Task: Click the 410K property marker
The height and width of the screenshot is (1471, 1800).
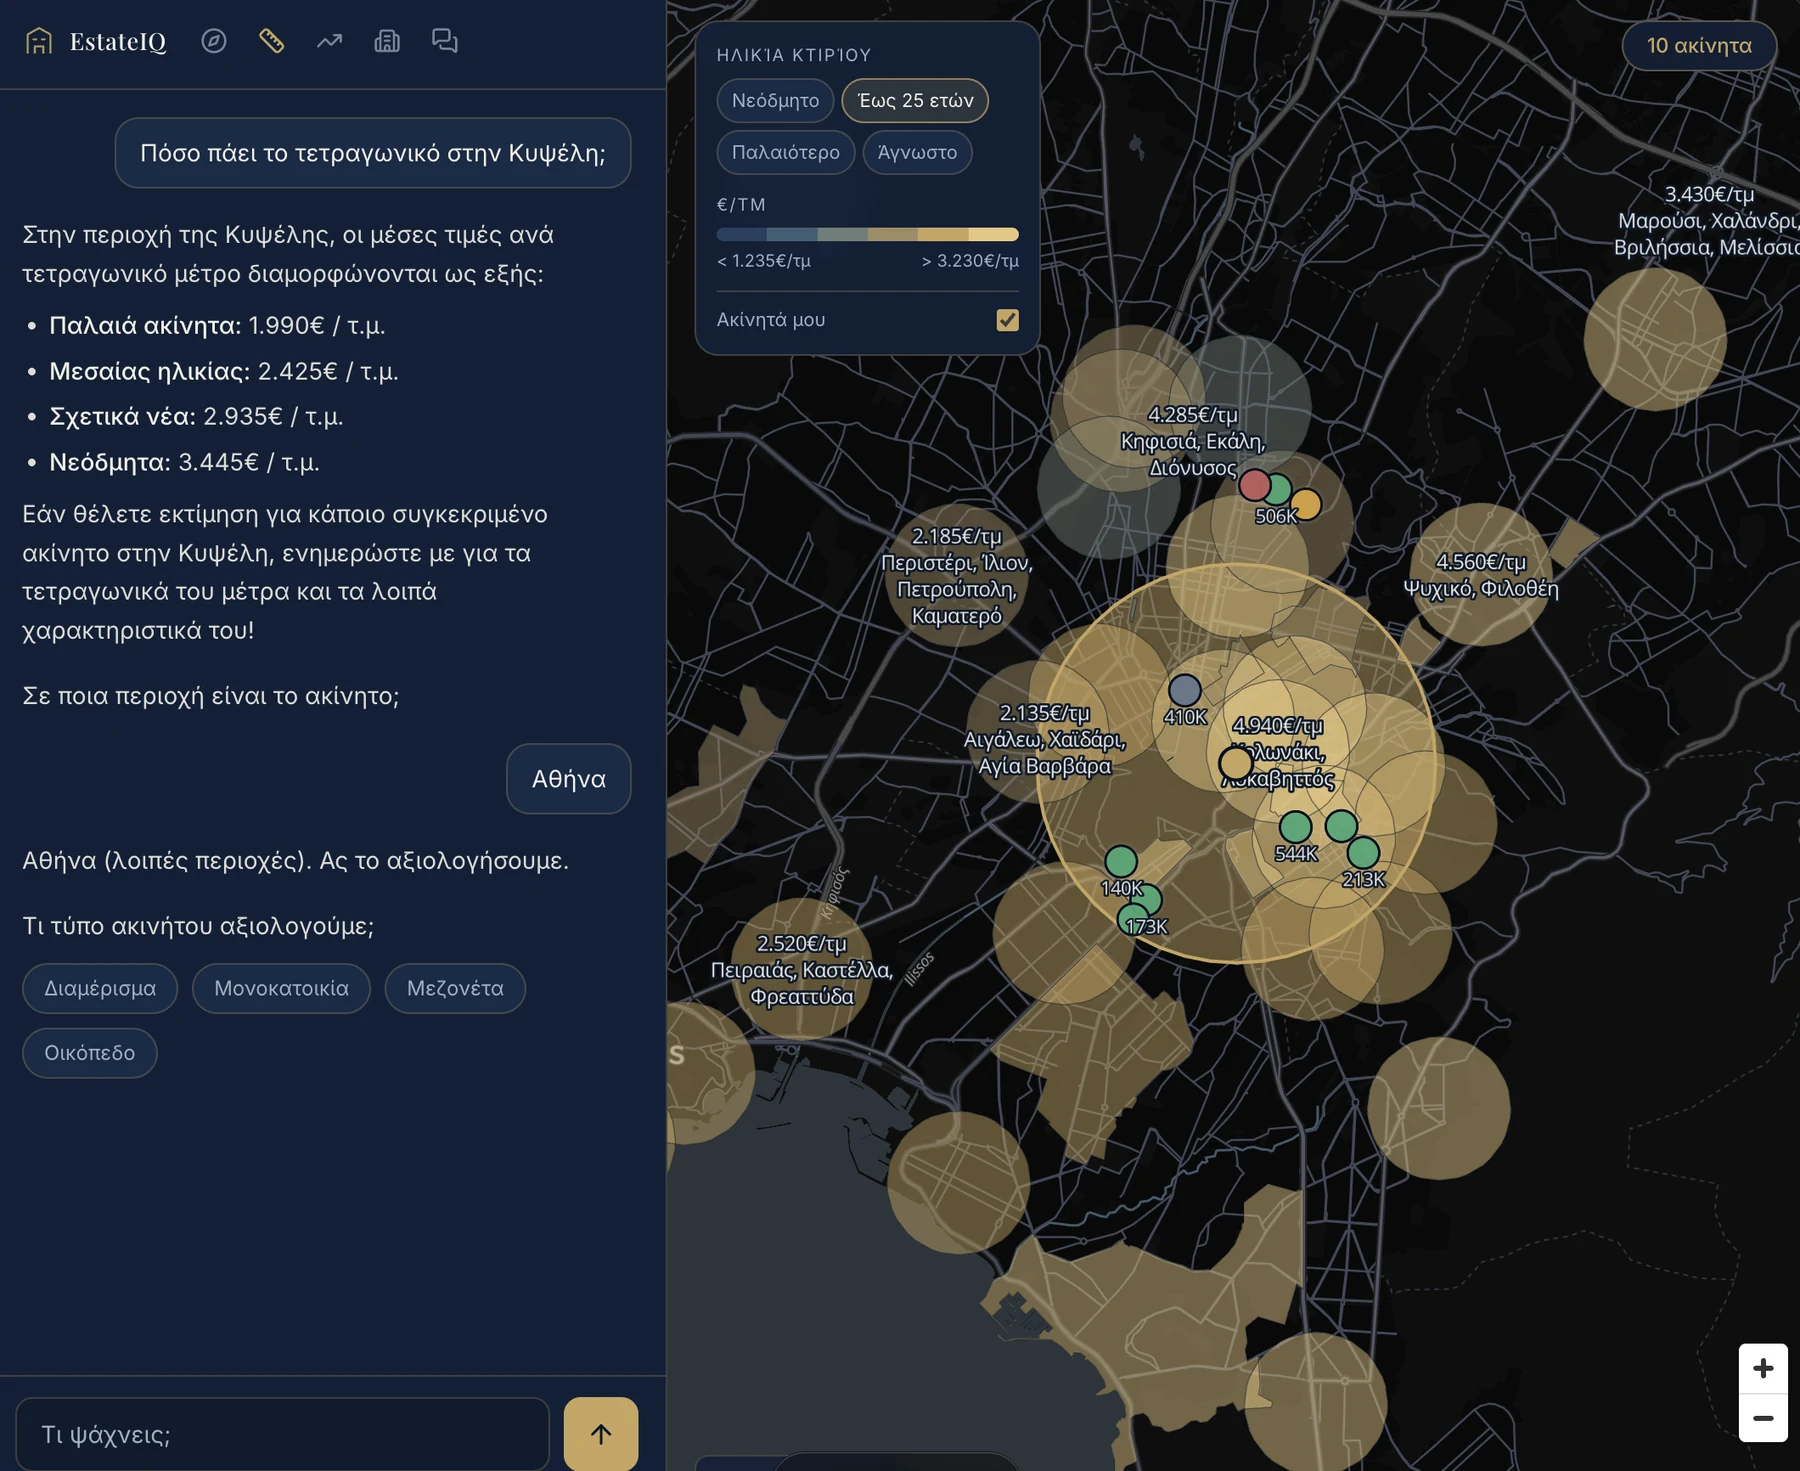Action: [1185, 691]
